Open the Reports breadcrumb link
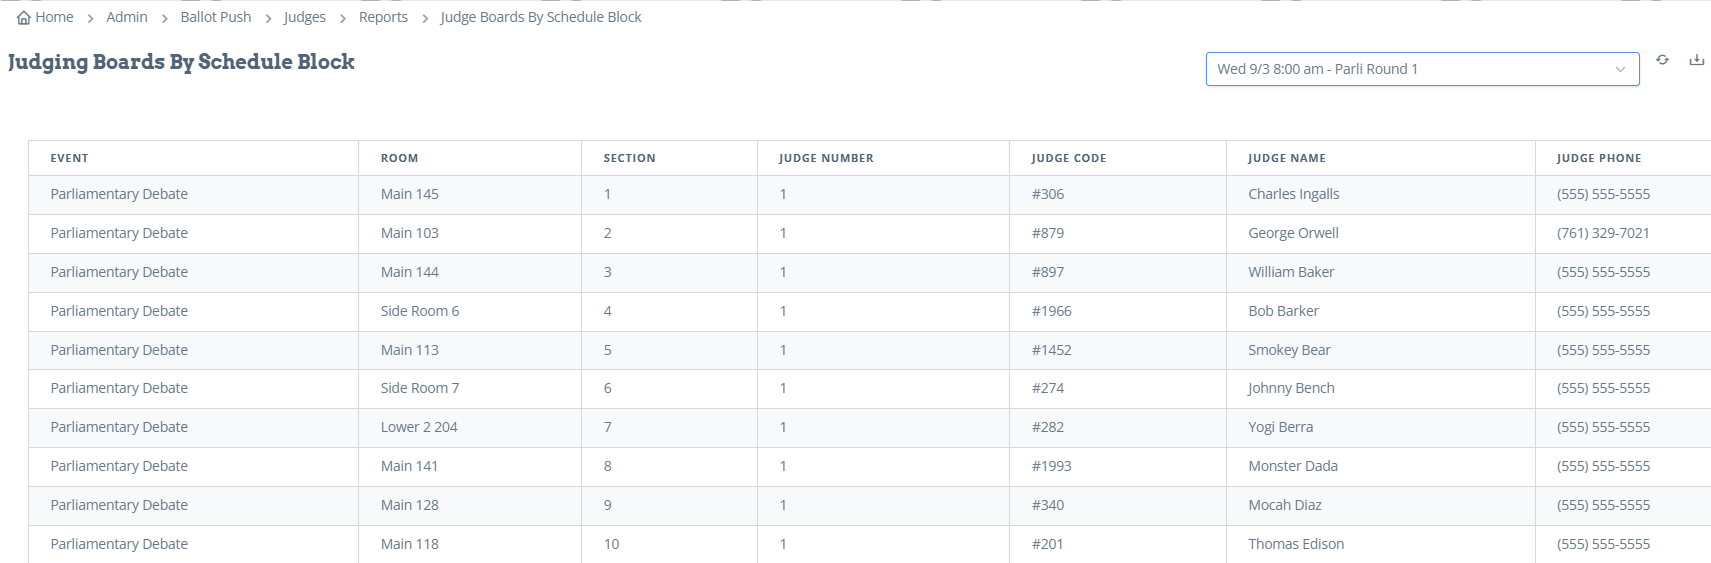Screen dimensions: 1711x563 383,17
